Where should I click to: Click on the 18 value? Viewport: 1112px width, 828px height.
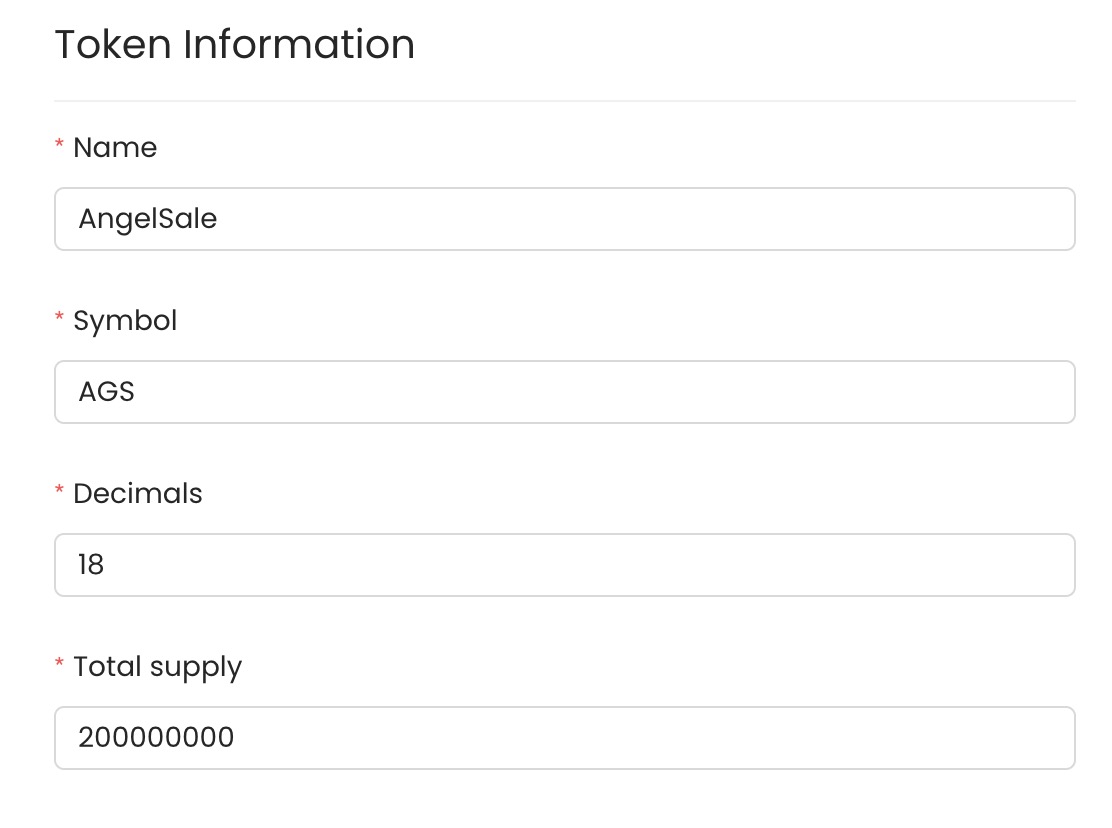click(91, 565)
